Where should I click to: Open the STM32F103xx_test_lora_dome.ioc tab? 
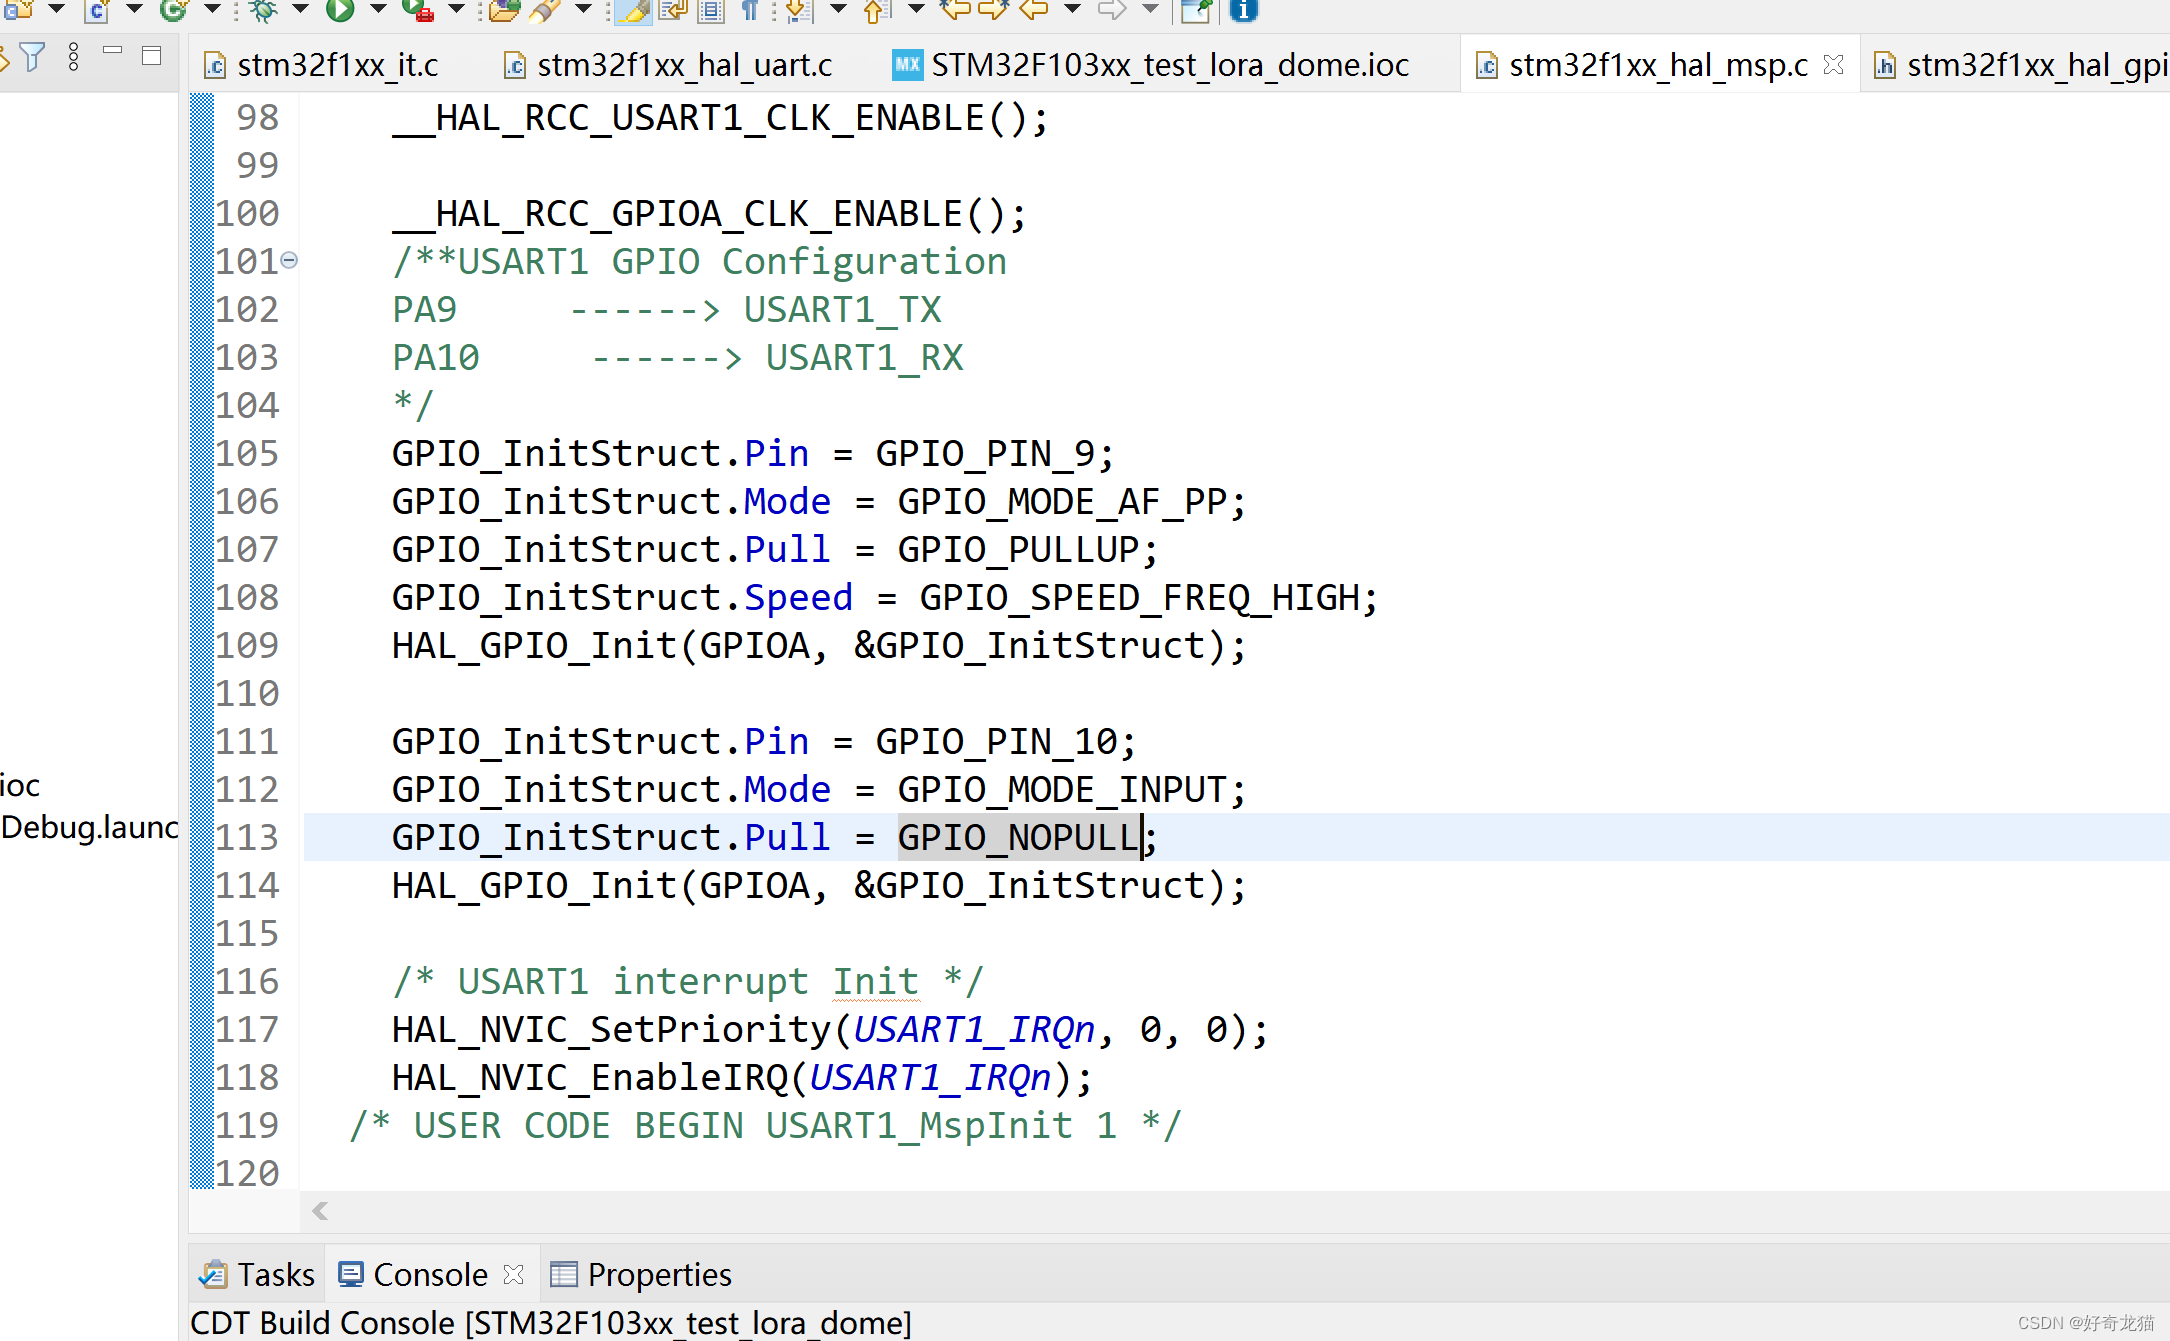(x=1150, y=65)
